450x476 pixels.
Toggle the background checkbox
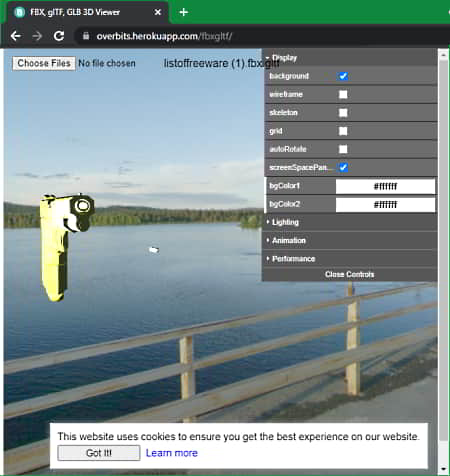click(343, 76)
